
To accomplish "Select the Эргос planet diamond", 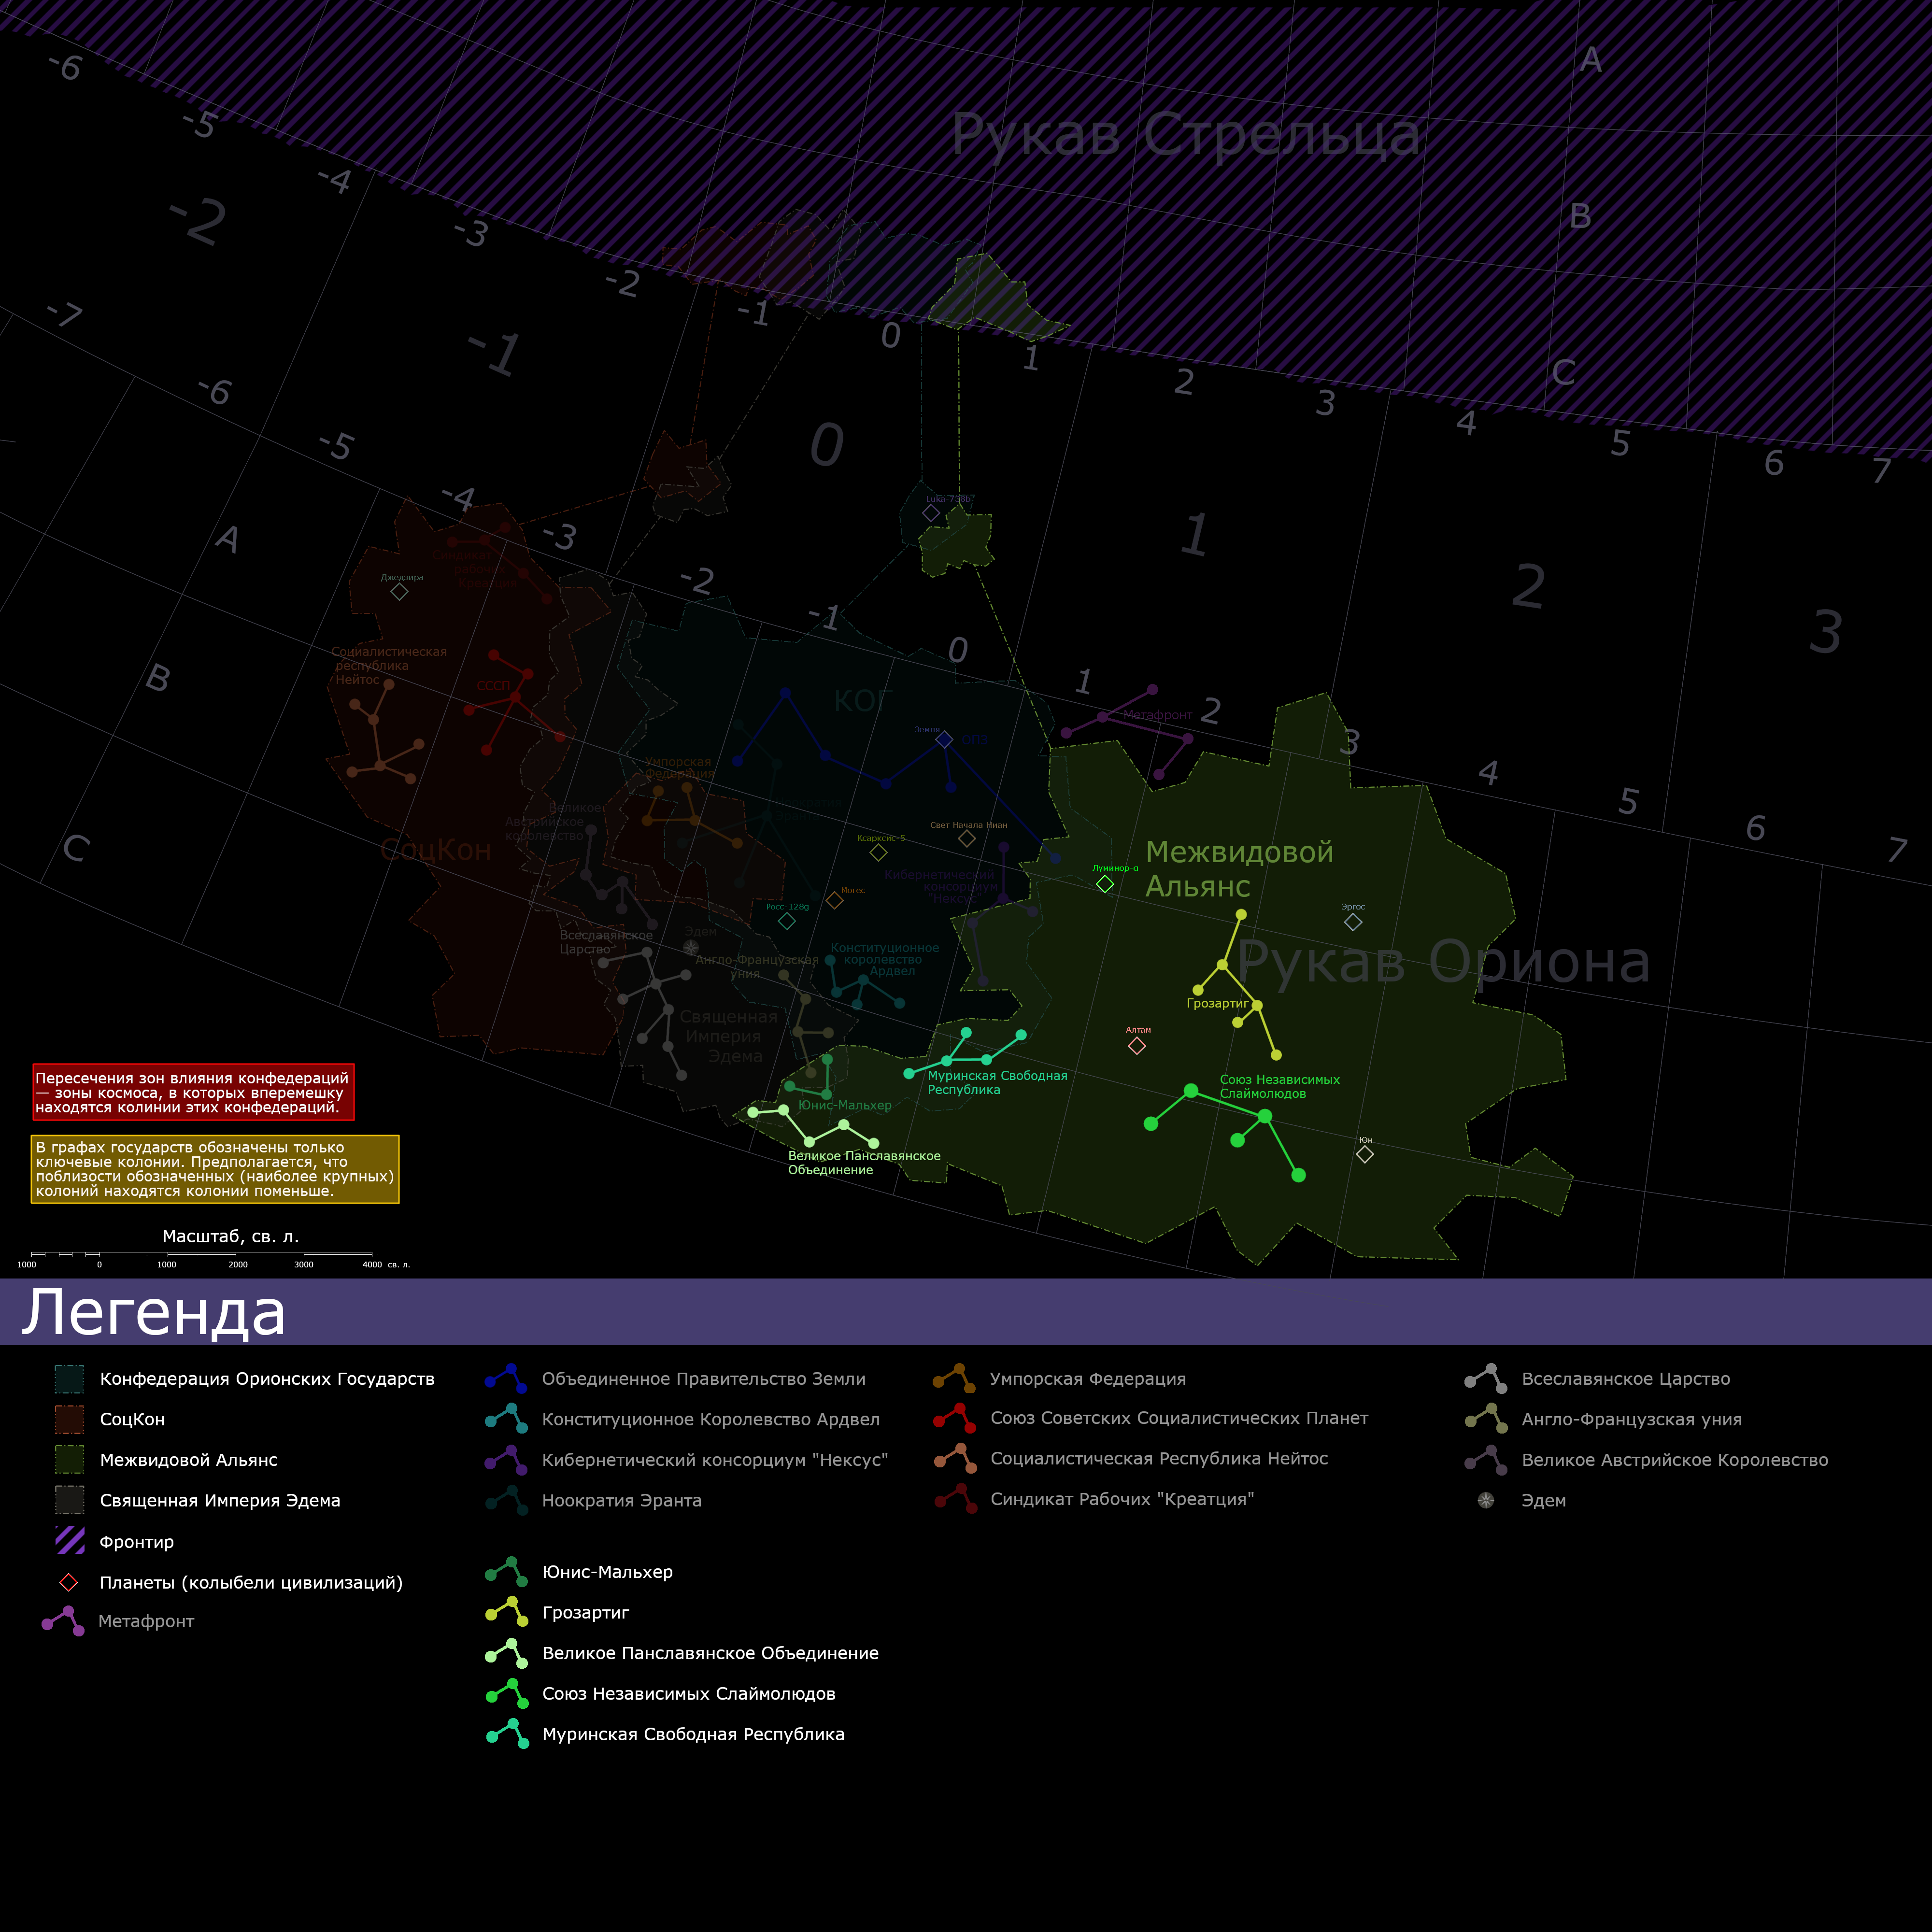I will click(x=1353, y=922).
